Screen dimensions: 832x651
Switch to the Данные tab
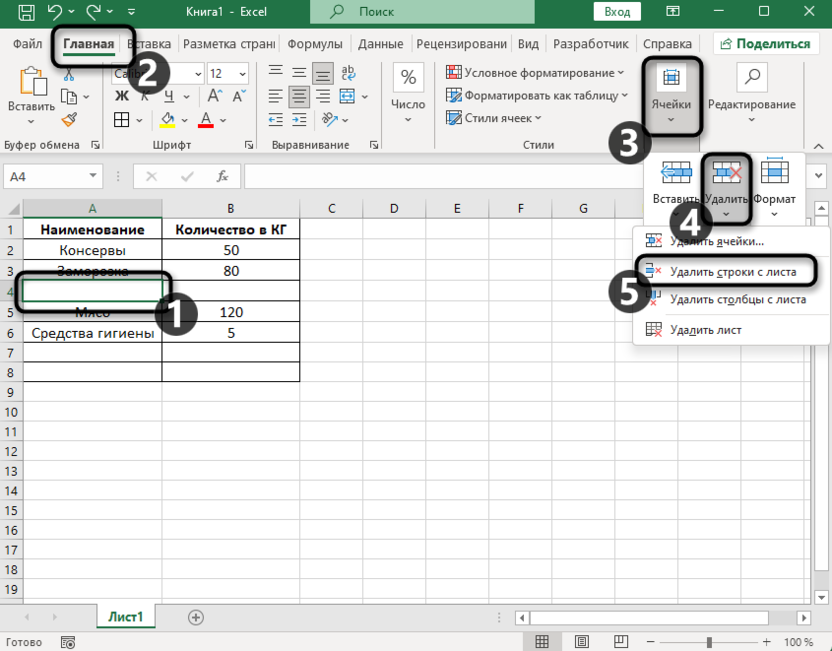click(x=380, y=44)
